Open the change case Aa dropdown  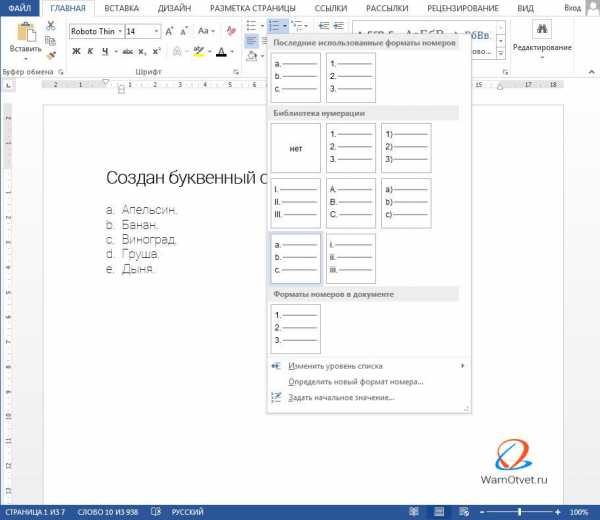point(206,31)
